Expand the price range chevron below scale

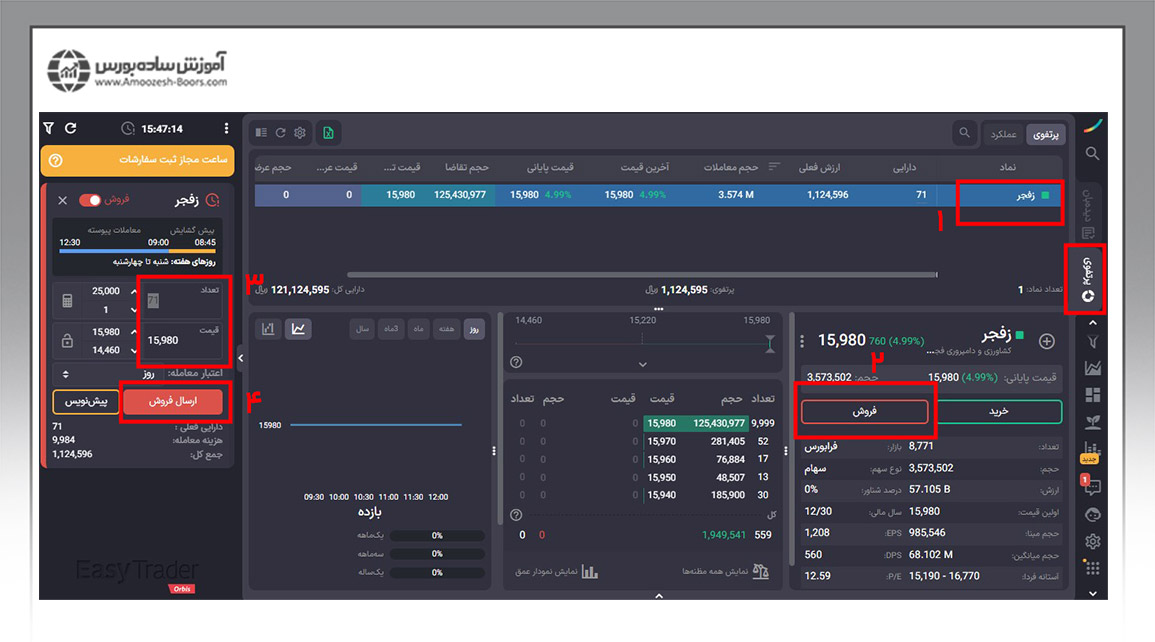[x=642, y=364]
